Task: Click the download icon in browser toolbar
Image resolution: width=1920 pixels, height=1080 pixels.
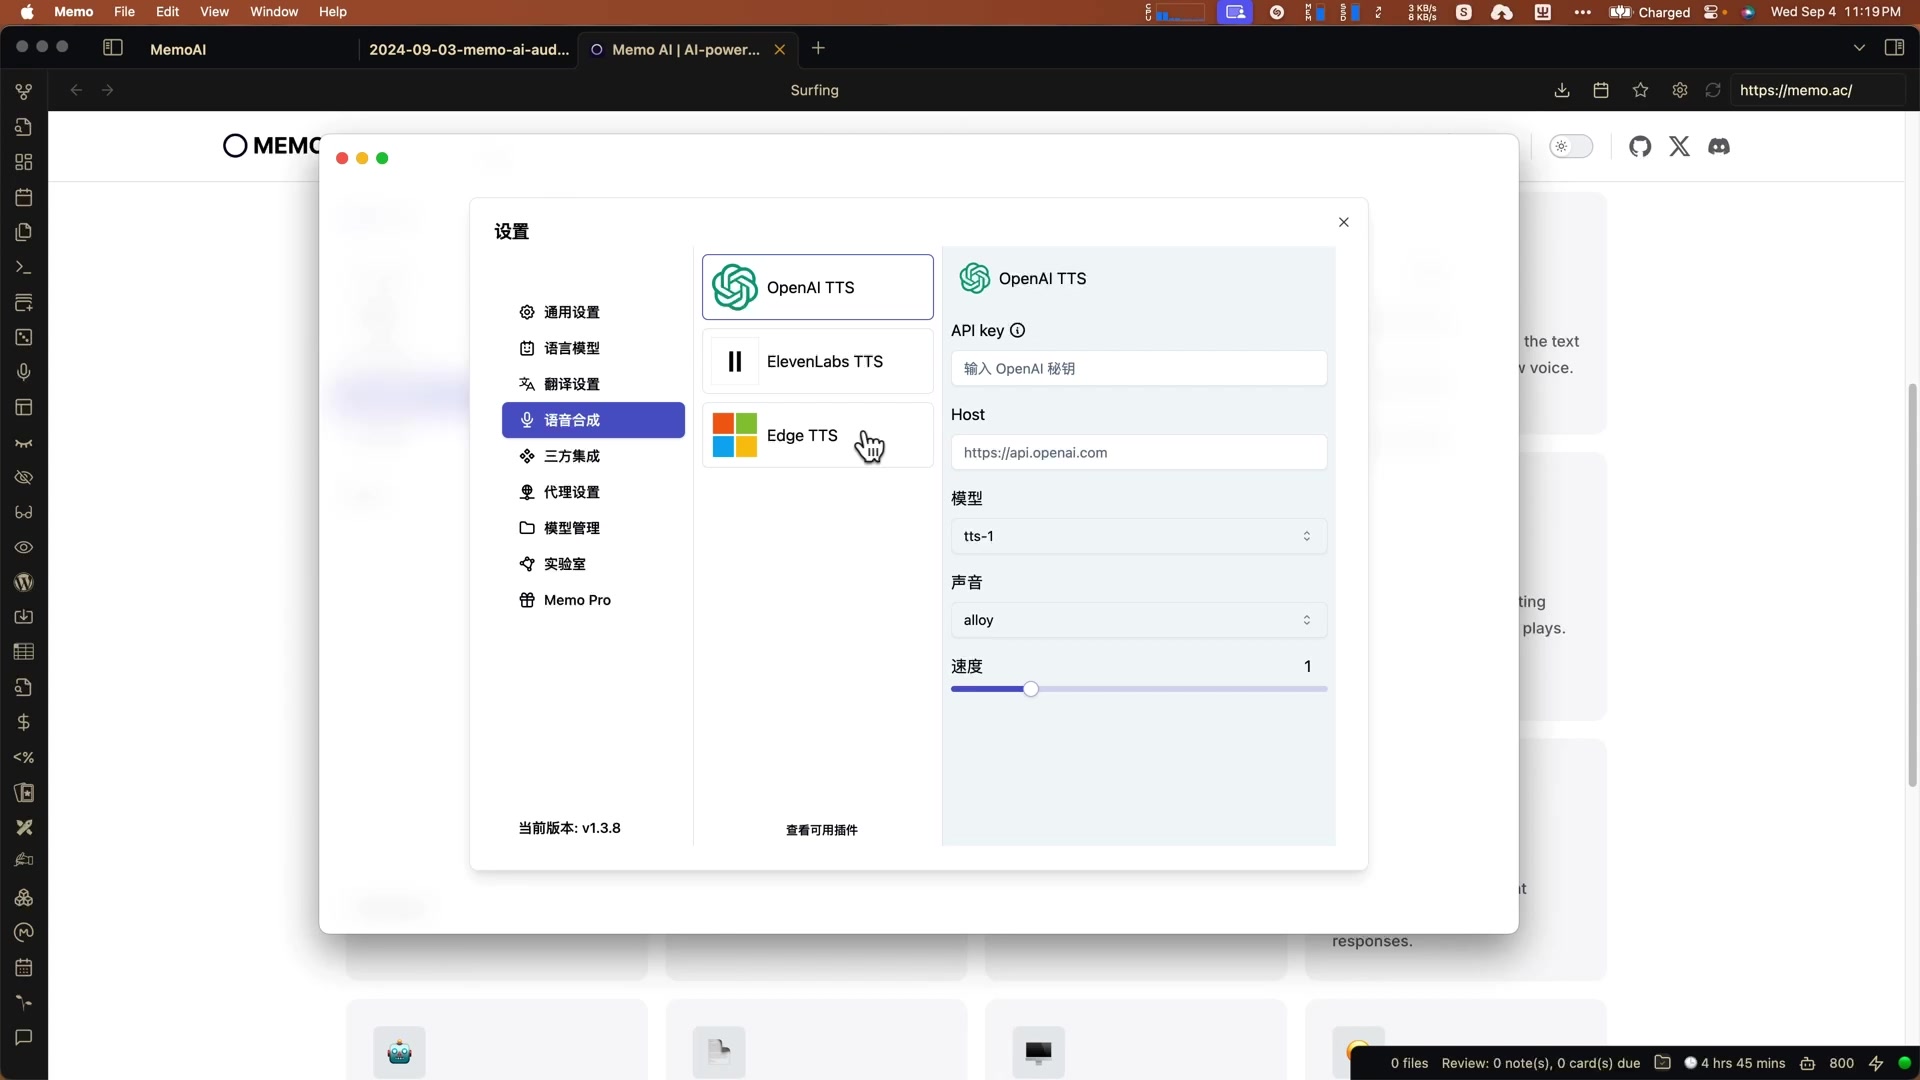Action: (x=1562, y=90)
